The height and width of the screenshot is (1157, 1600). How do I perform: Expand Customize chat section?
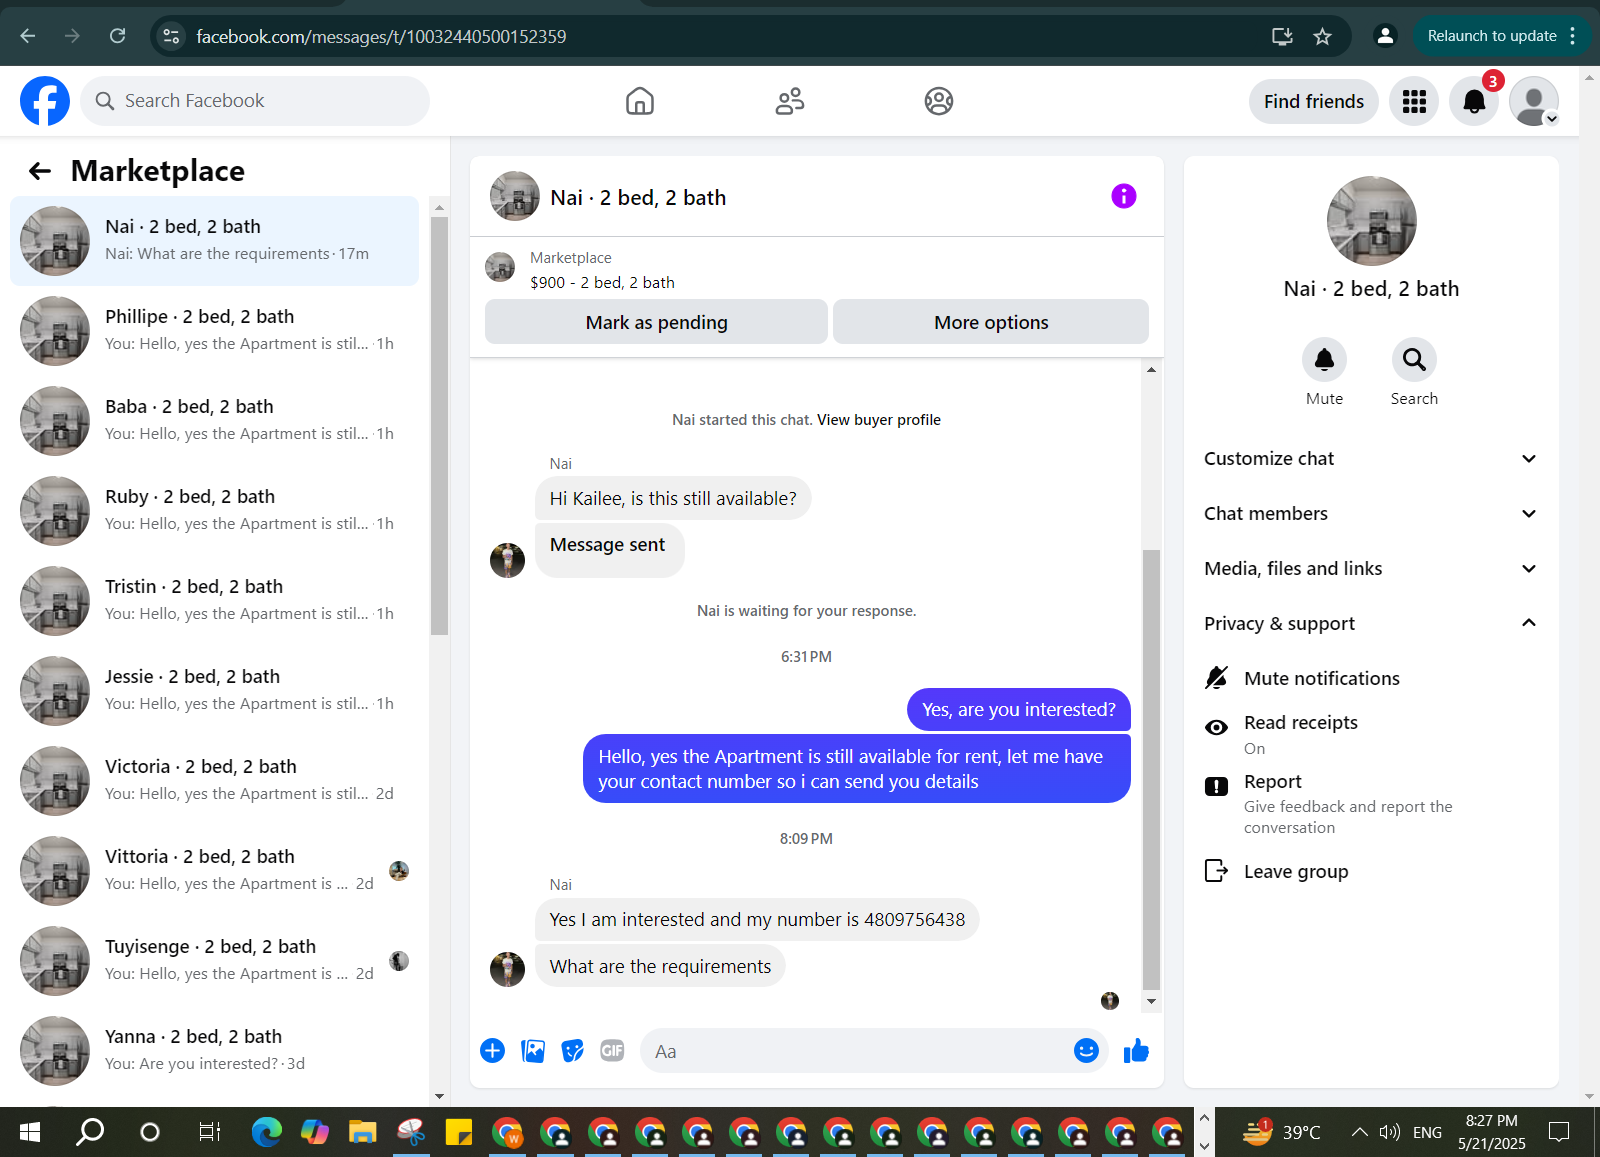(1372, 459)
